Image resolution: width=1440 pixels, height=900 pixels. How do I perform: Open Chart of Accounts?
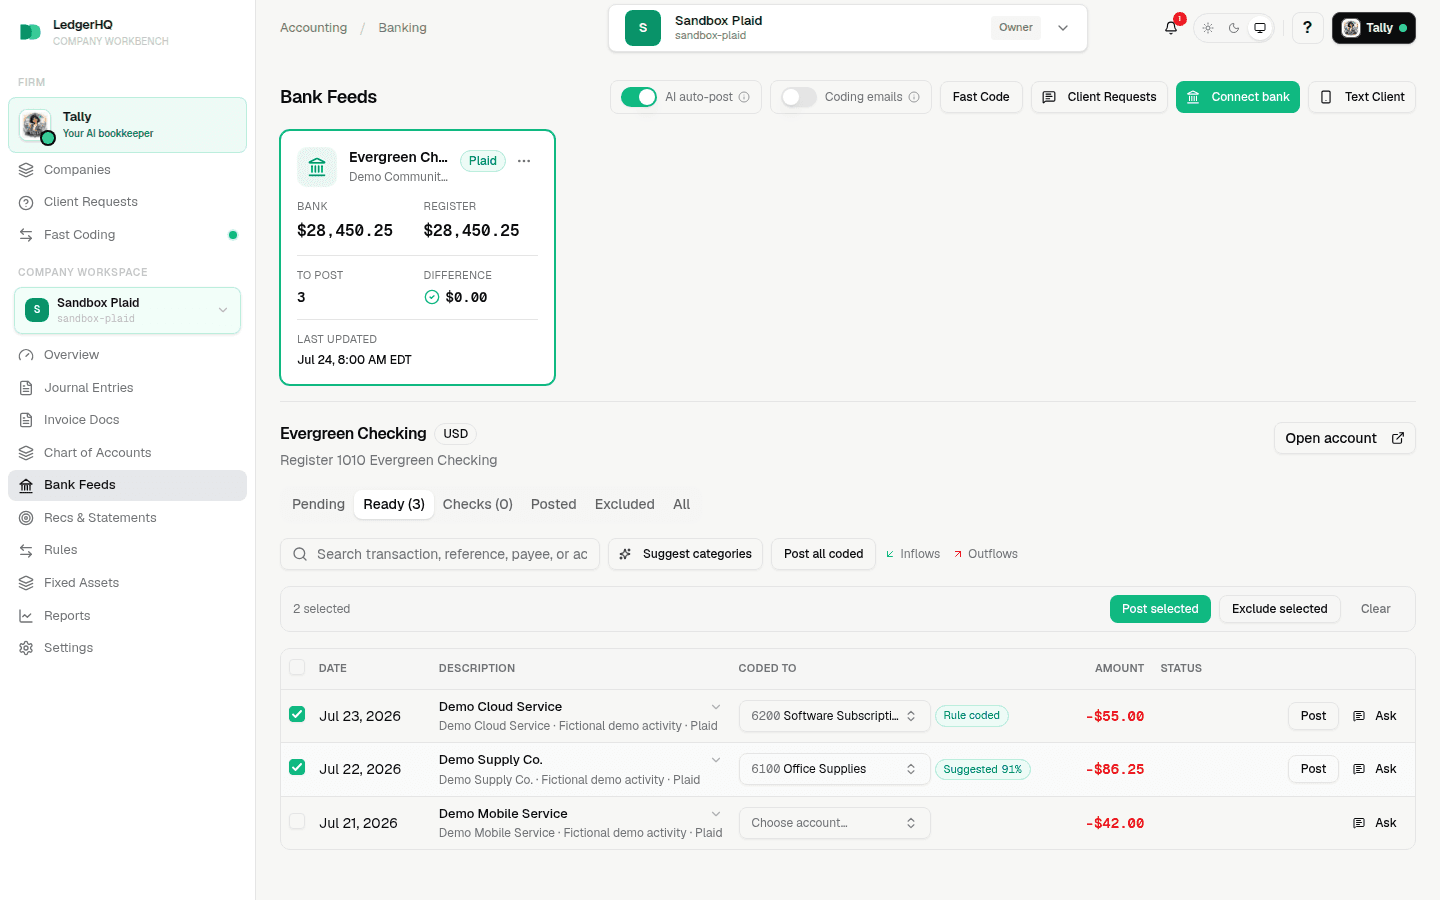pos(127,453)
